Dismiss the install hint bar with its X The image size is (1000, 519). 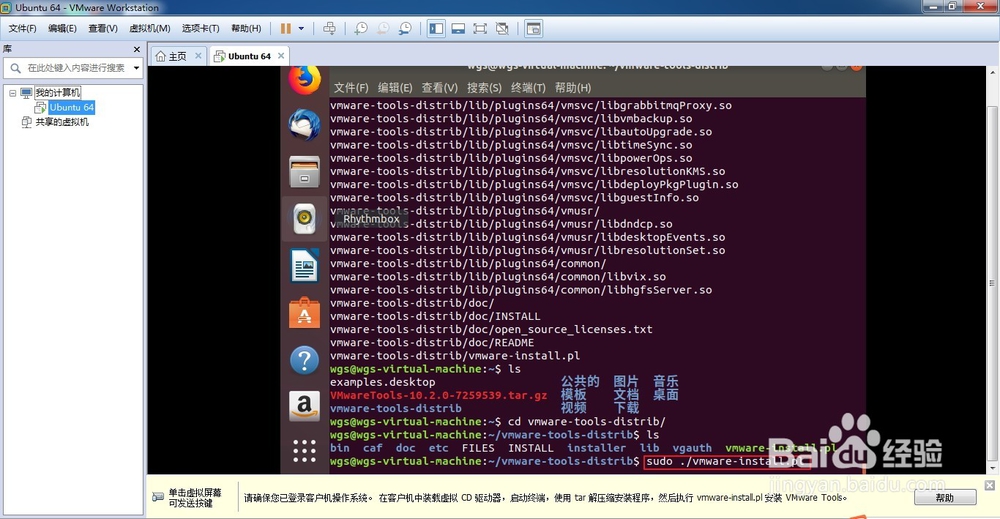point(990,485)
